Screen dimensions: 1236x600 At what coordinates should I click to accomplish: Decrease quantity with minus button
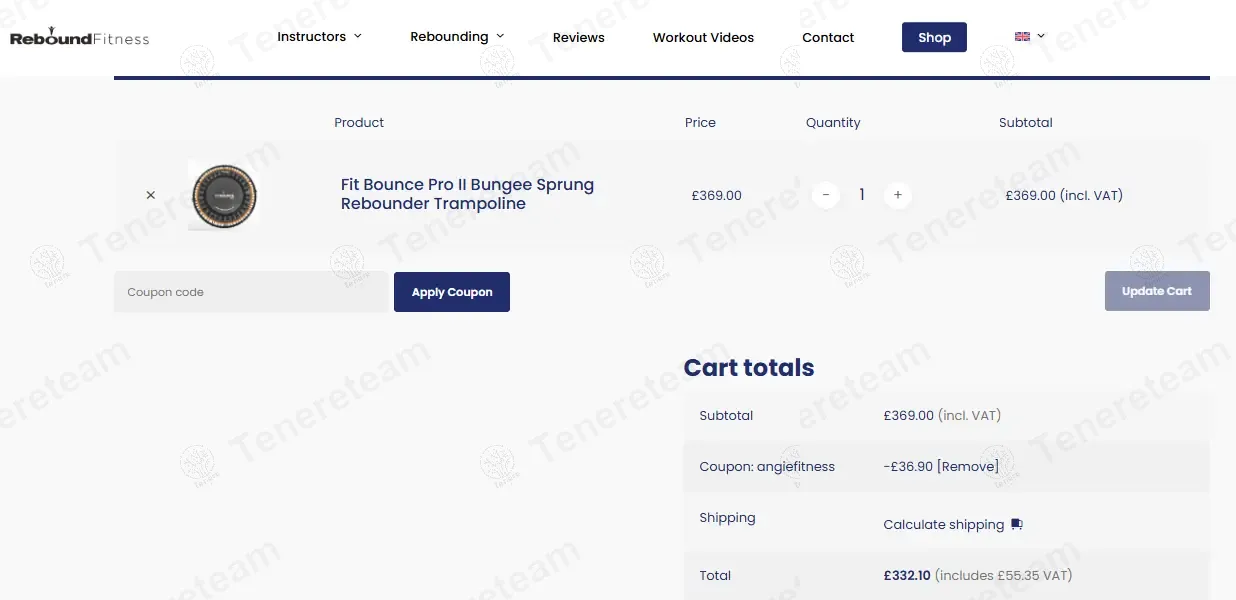coord(825,195)
